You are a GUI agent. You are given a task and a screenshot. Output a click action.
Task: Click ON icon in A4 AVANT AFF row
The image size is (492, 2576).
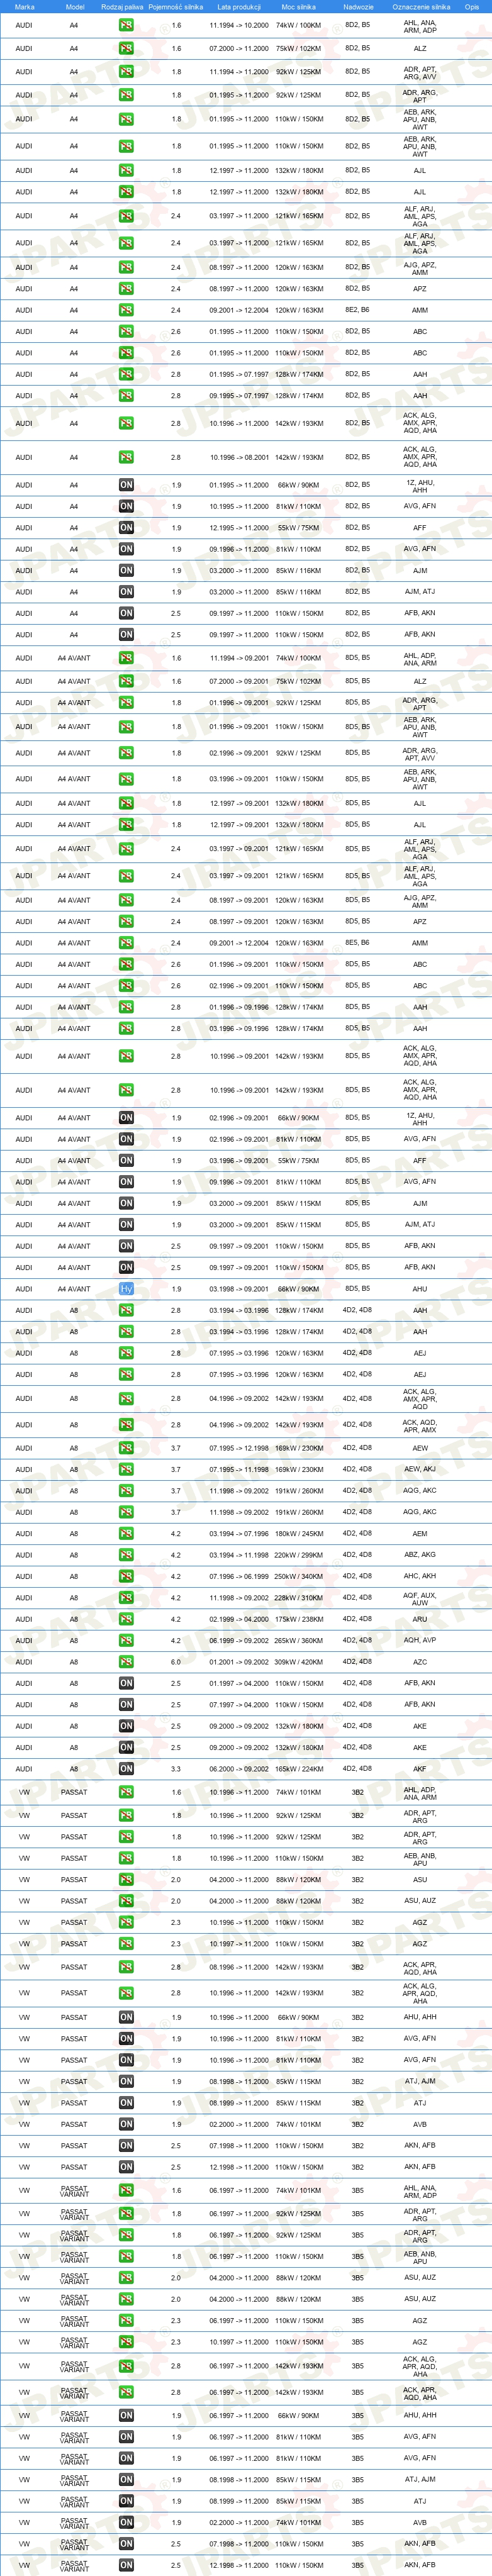(126, 1161)
